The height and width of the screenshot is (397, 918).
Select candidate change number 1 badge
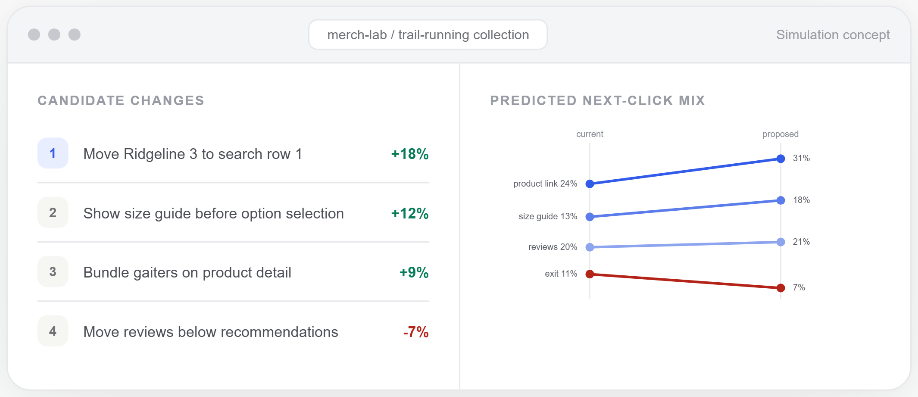point(53,153)
